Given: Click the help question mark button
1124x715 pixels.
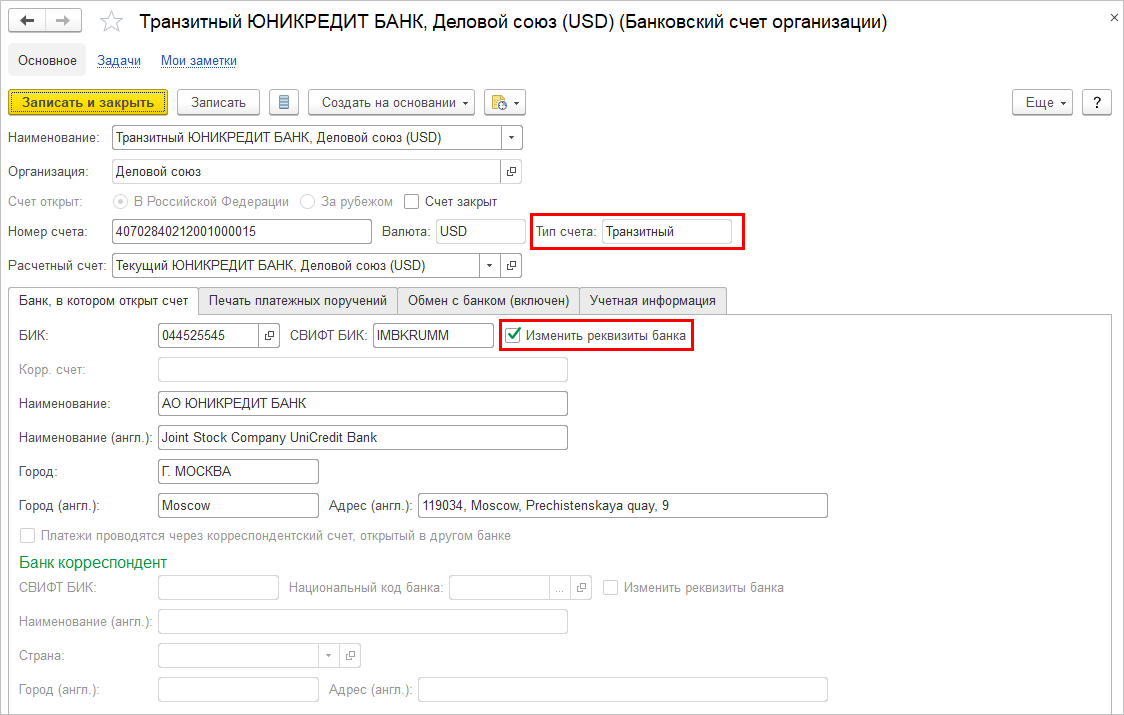Looking at the screenshot, I should point(1097,102).
